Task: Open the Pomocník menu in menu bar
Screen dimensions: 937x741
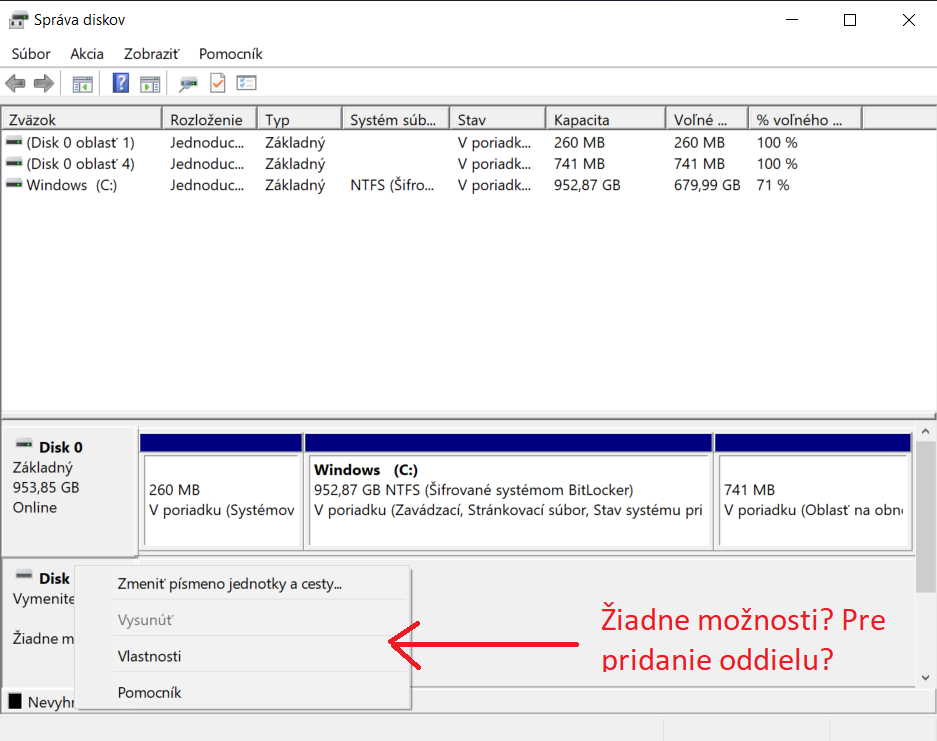Action: pyautogui.click(x=230, y=54)
